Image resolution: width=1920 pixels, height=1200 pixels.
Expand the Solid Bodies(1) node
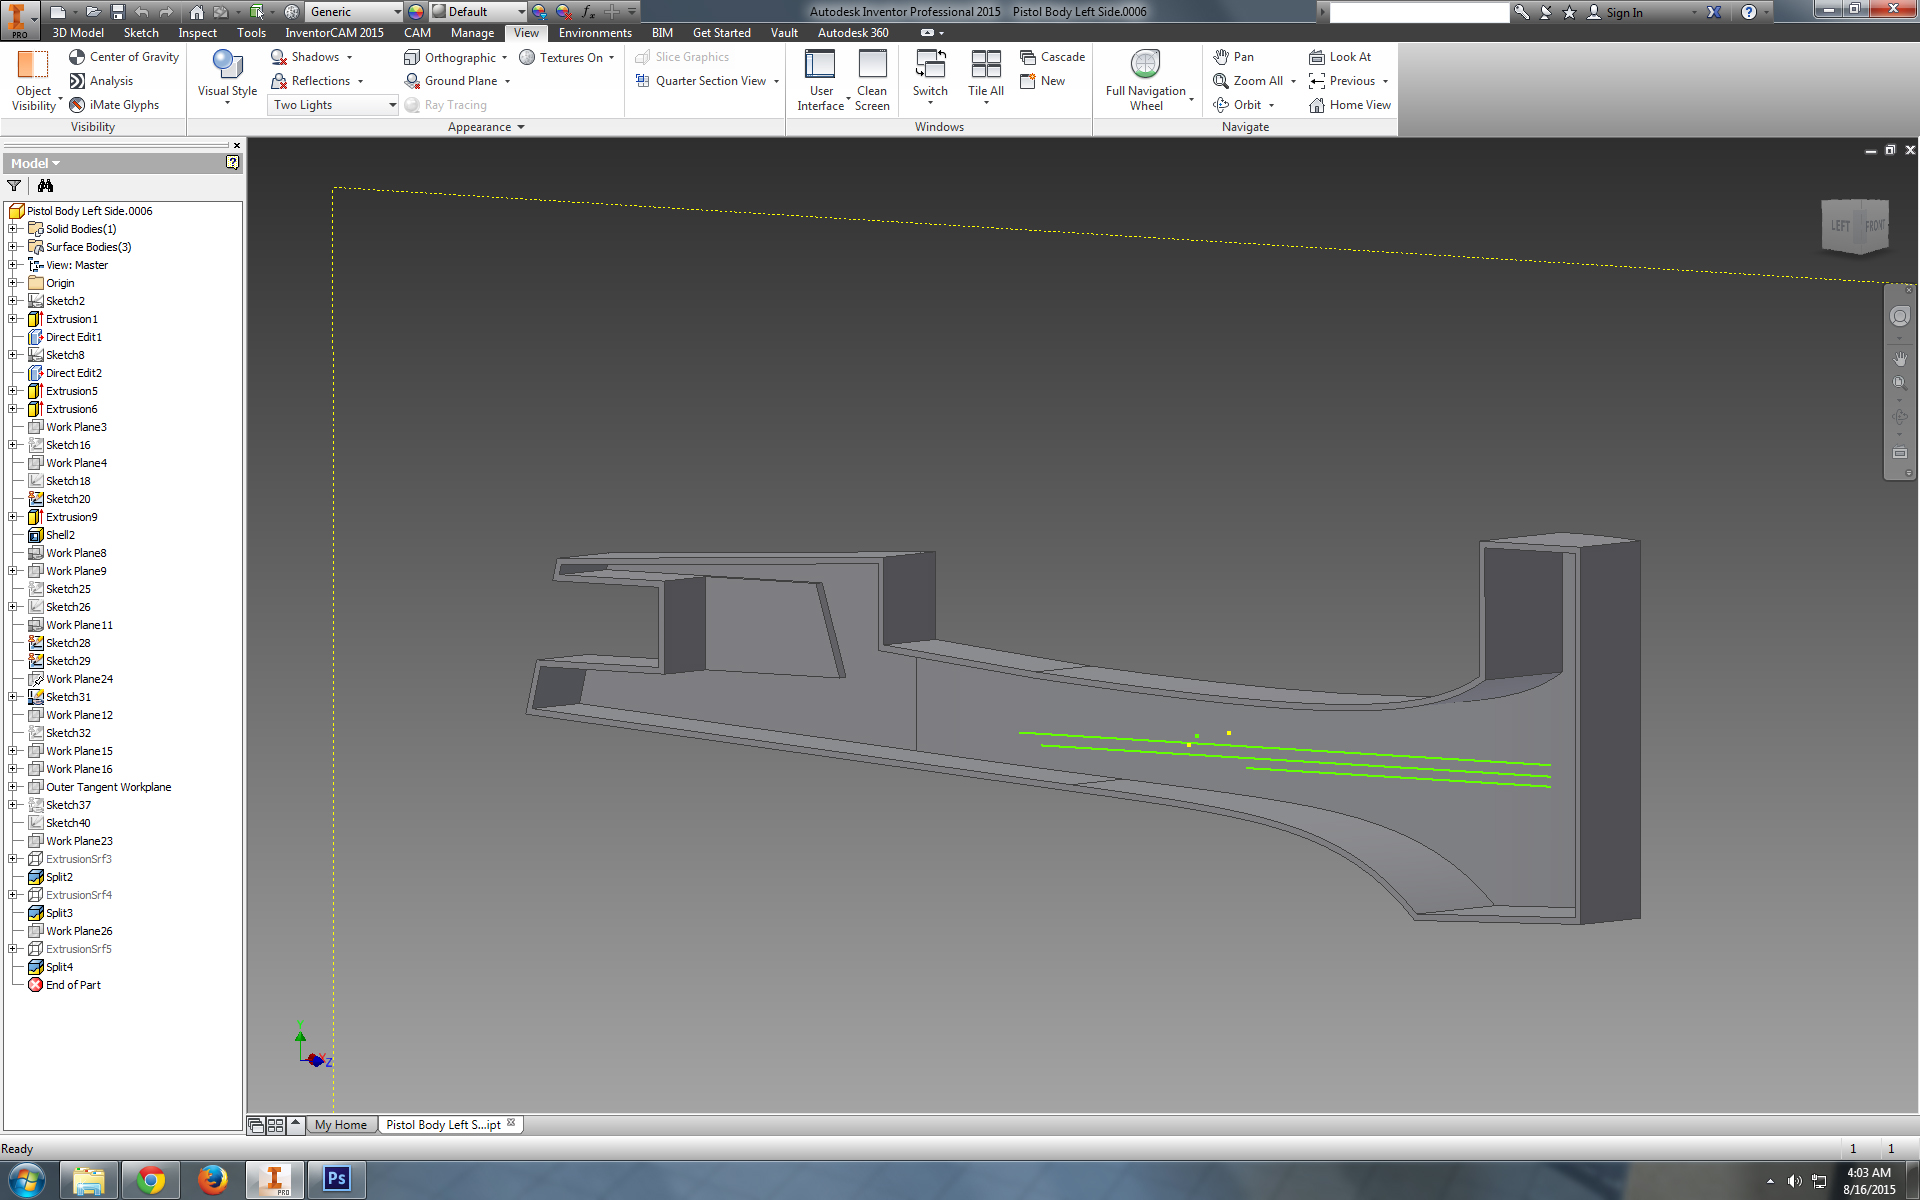13,229
